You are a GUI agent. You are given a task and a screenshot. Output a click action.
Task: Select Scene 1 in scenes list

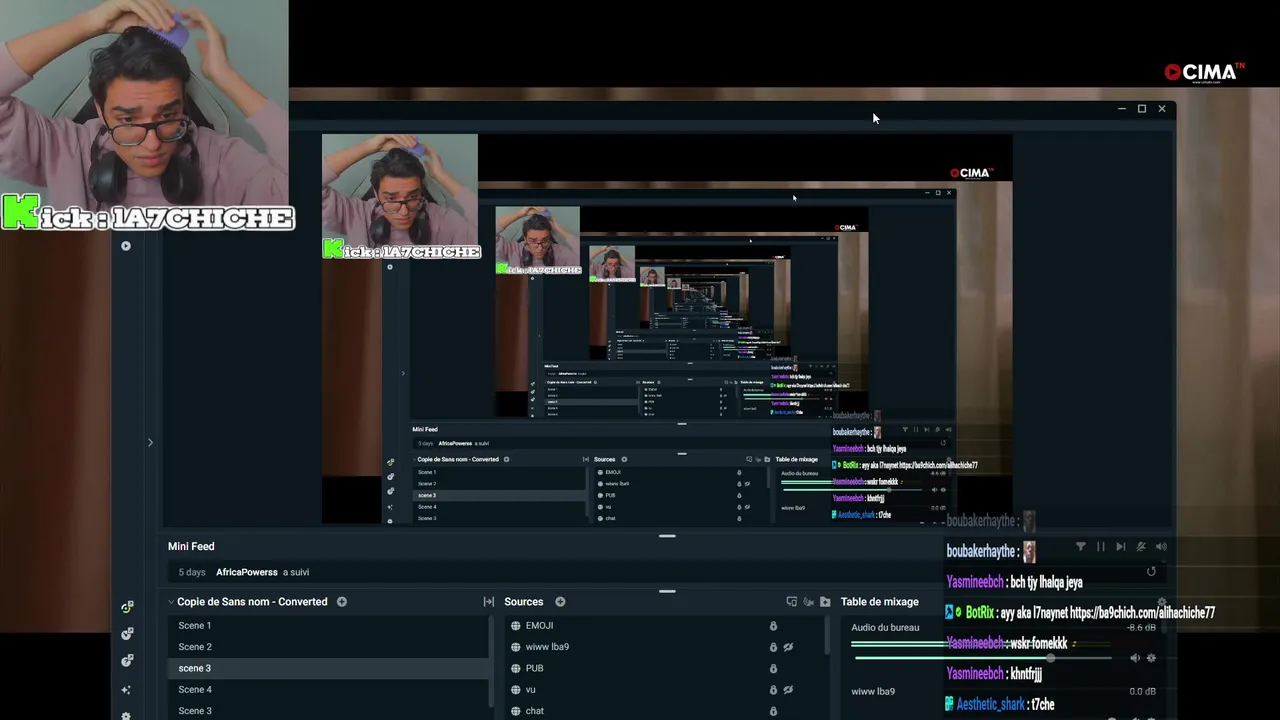click(329, 626)
